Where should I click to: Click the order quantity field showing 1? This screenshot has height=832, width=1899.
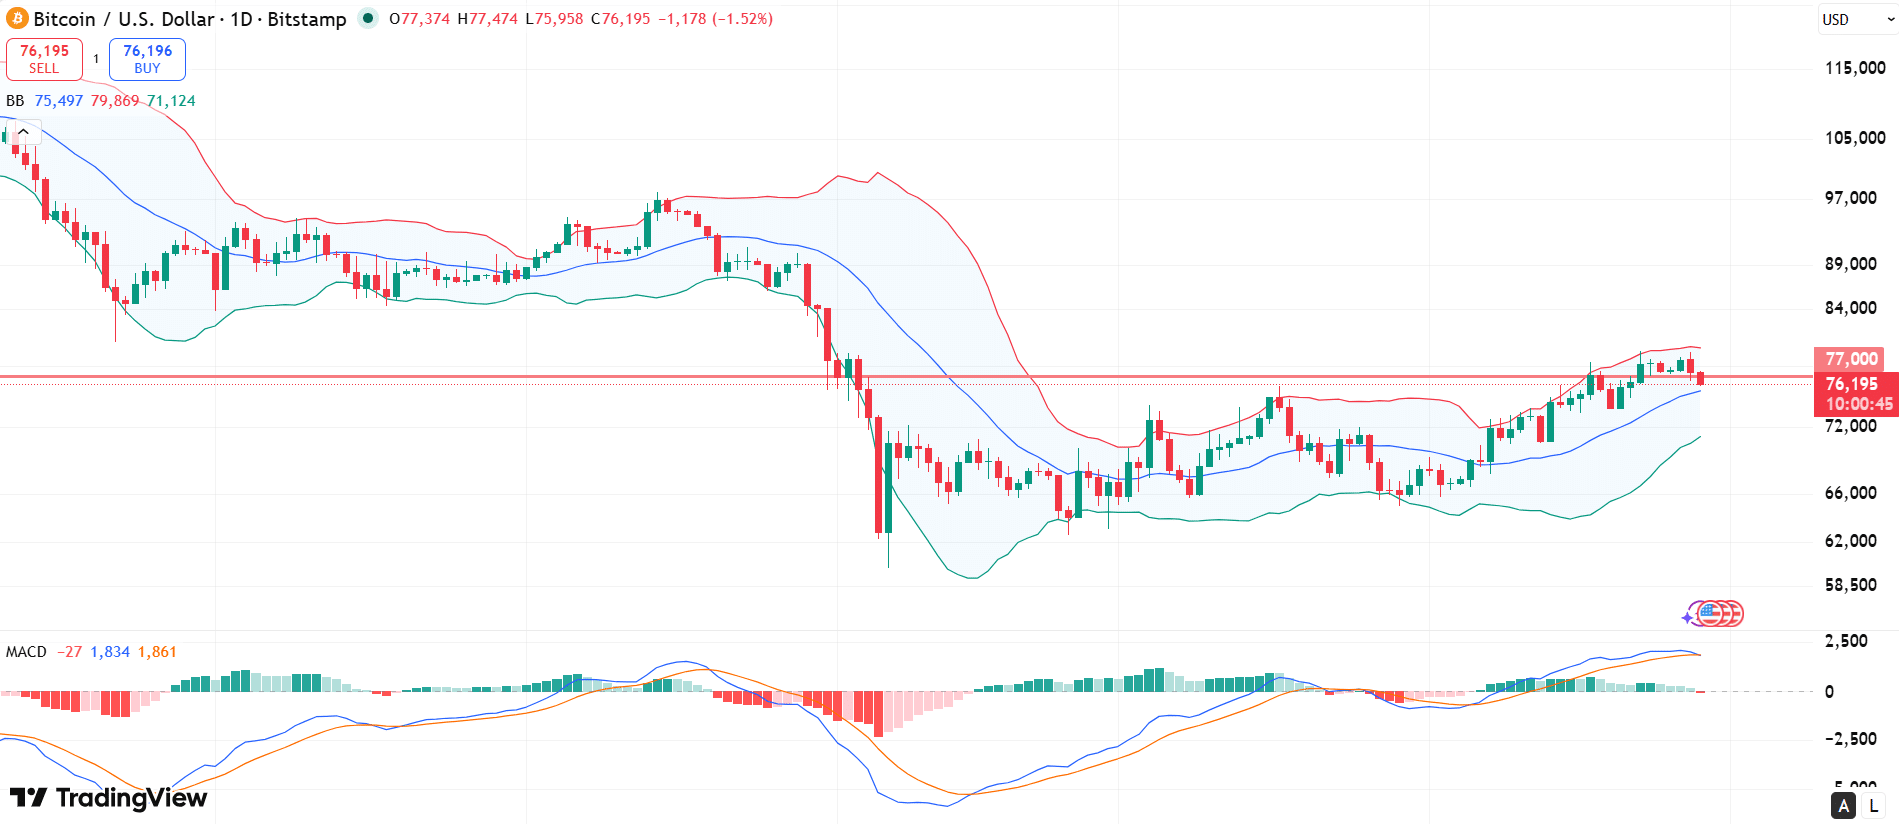pos(96,59)
